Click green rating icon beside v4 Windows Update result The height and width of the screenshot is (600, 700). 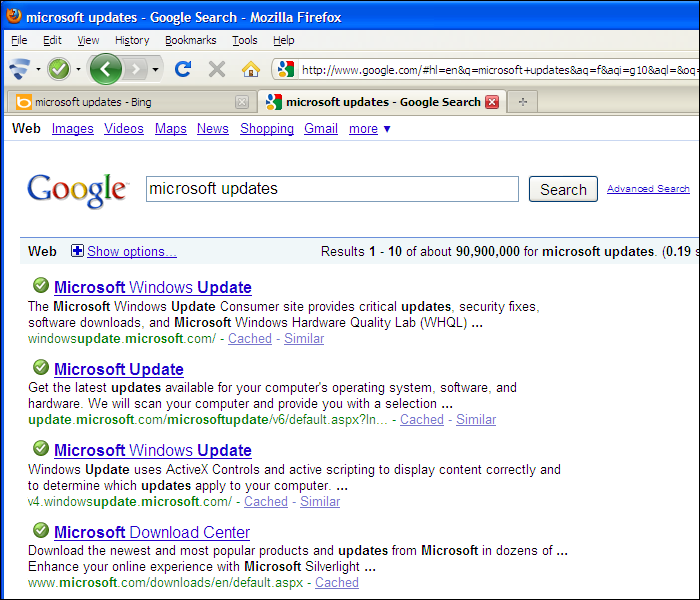[x=41, y=448]
